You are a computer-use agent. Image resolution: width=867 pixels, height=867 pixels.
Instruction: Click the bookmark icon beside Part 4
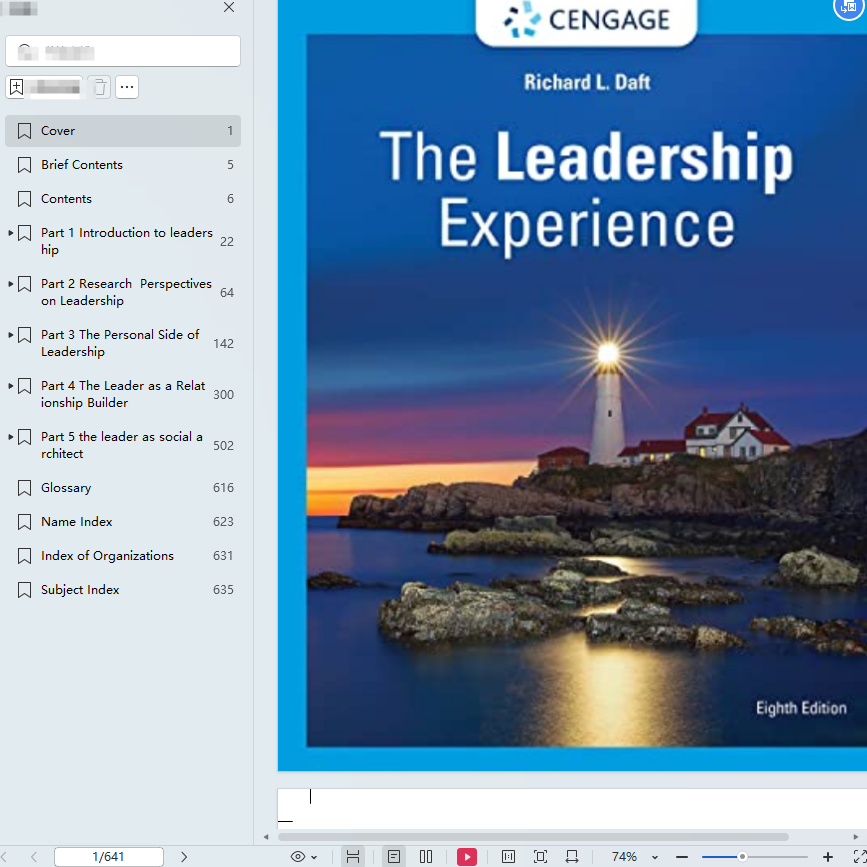coord(24,386)
